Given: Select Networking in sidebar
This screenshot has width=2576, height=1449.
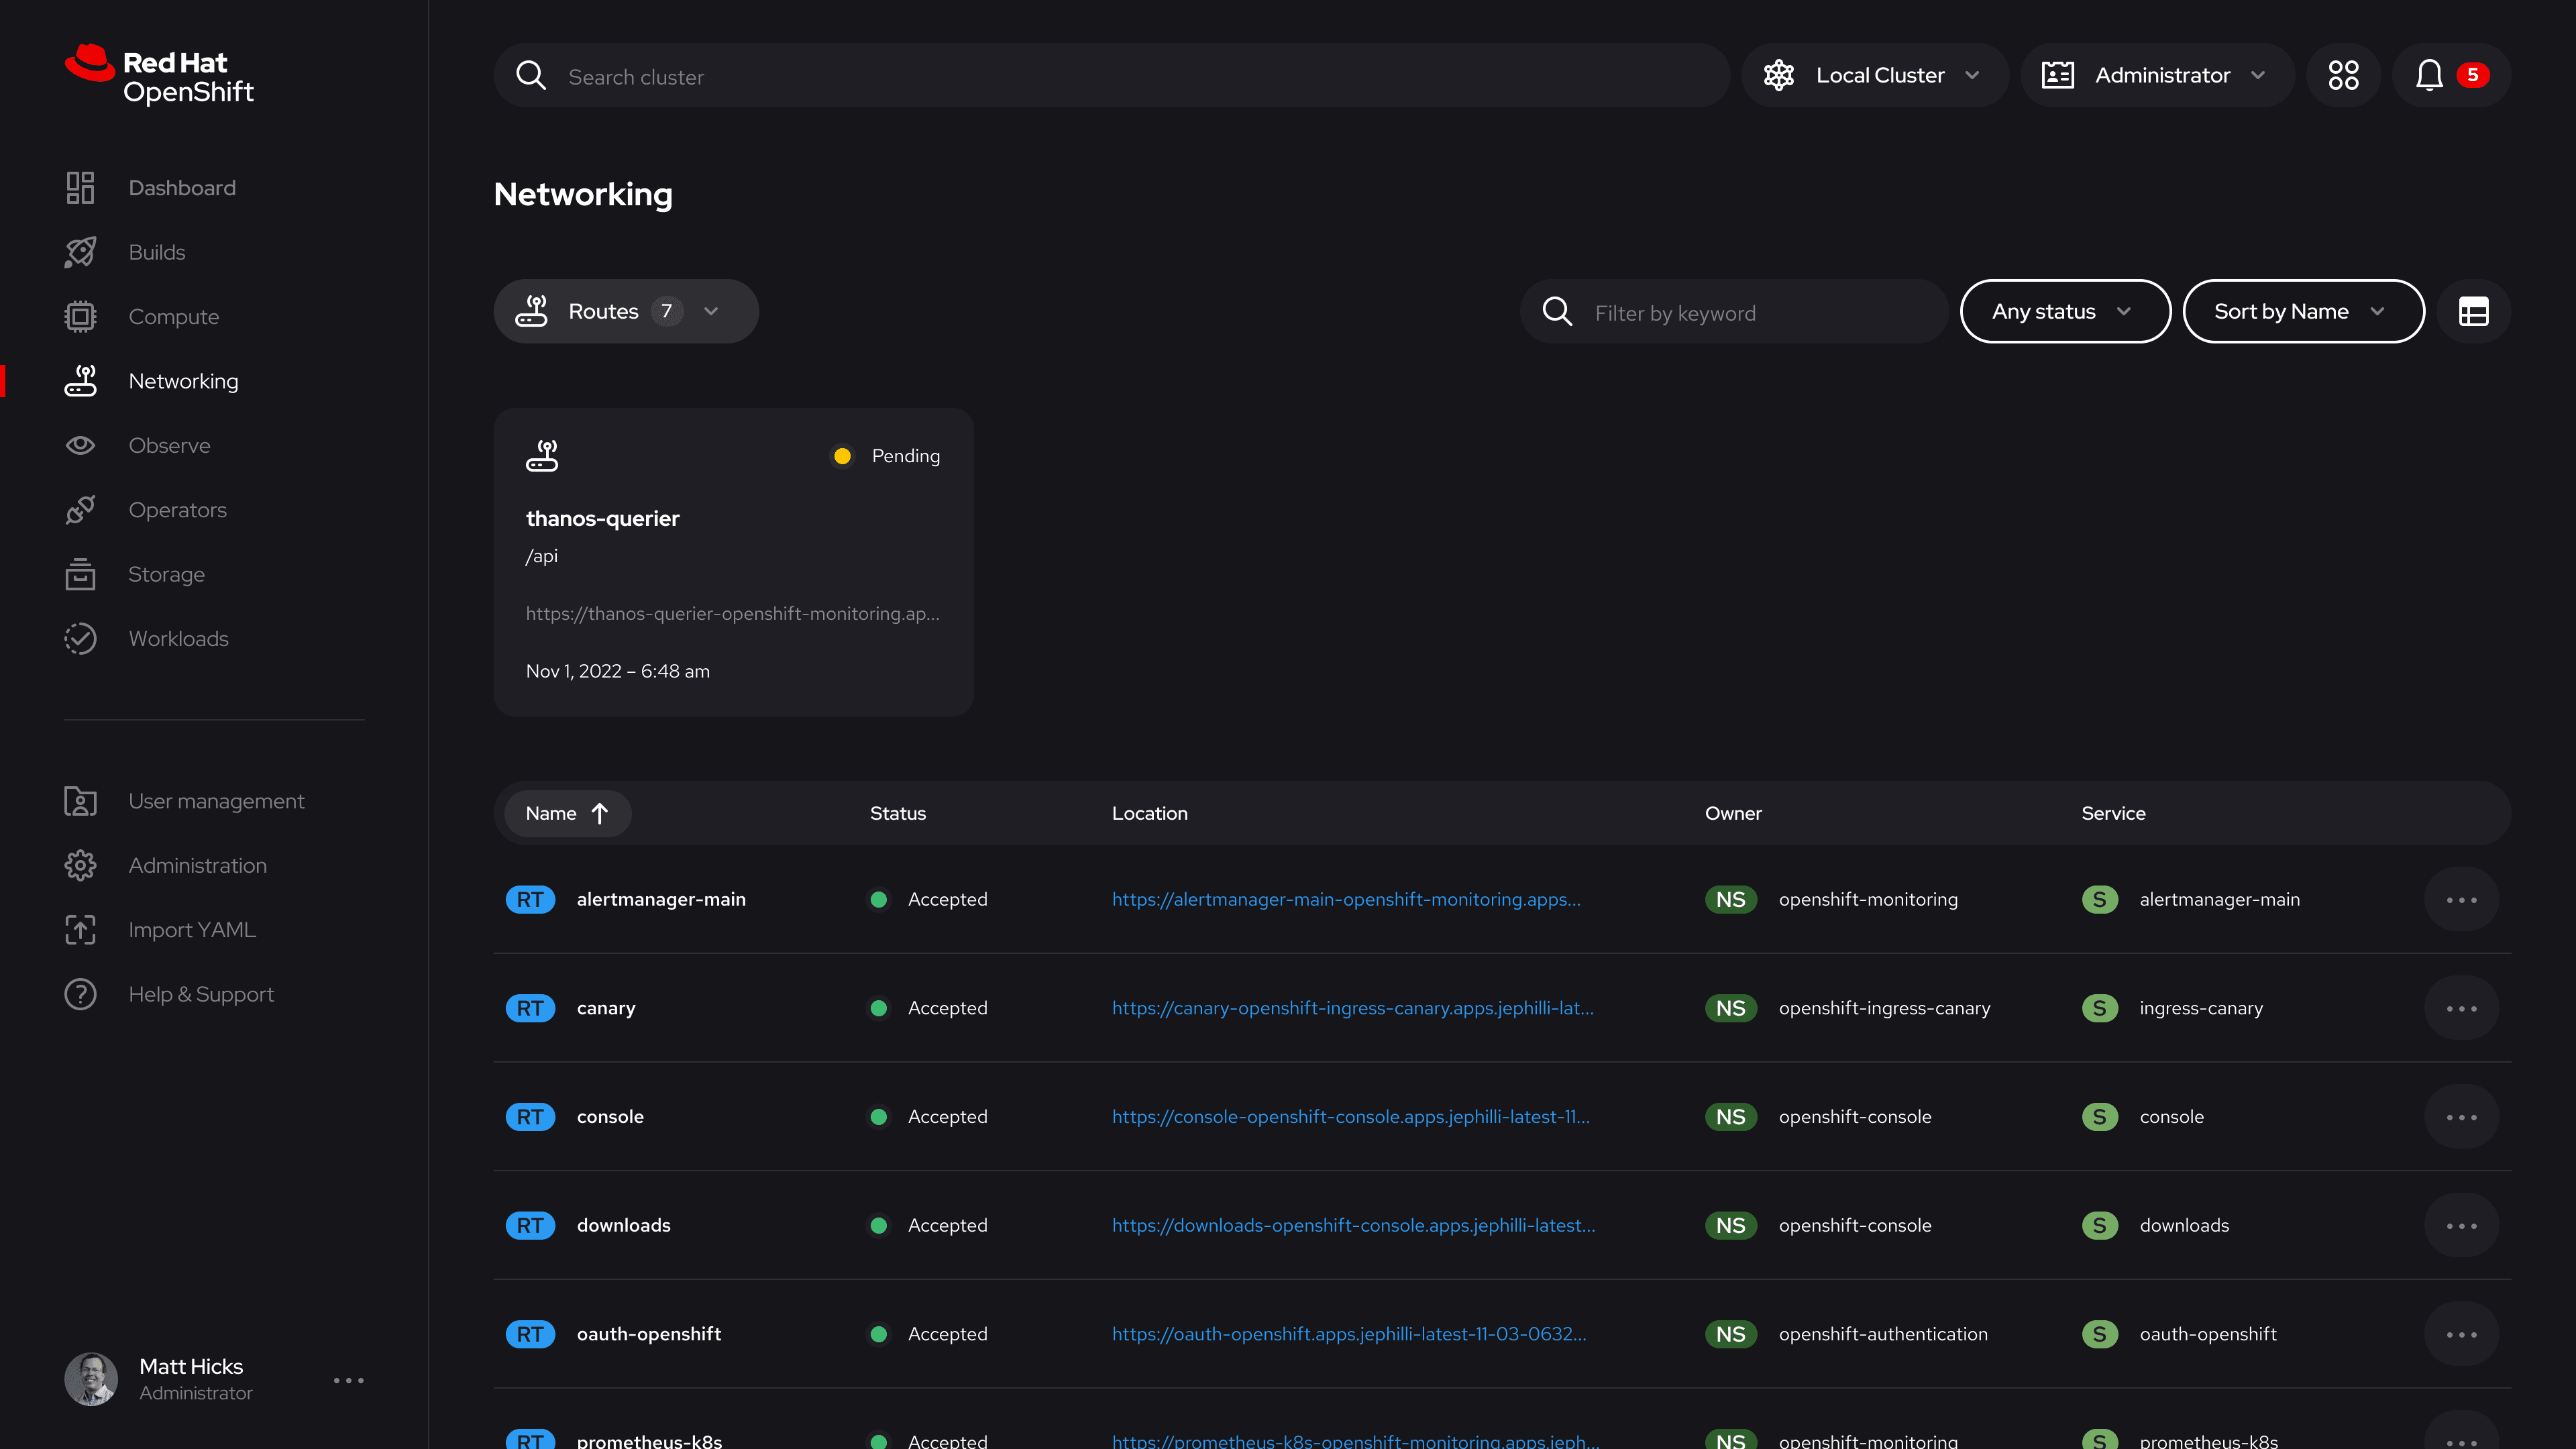Looking at the screenshot, I should click(x=184, y=381).
